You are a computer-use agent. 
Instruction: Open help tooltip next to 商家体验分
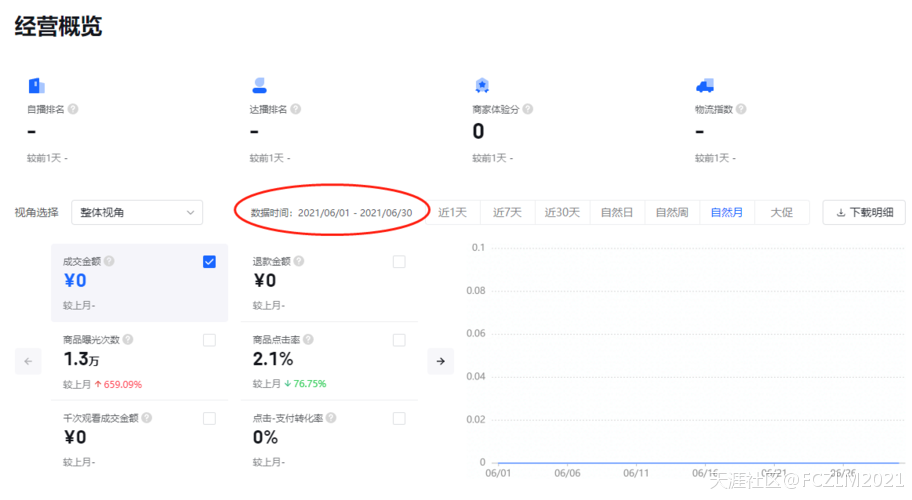tap(528, 109)
